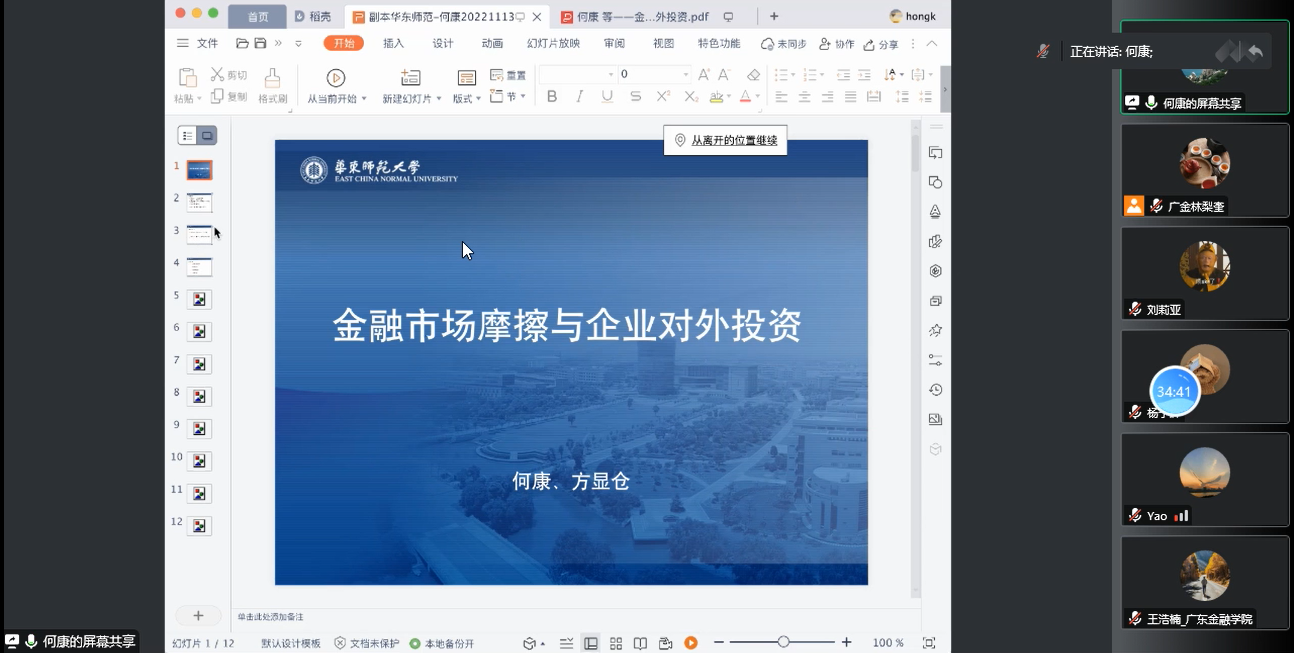Click the orange play slideshow button
Screen dimensions: 1294x653
[x=691, y=643]
